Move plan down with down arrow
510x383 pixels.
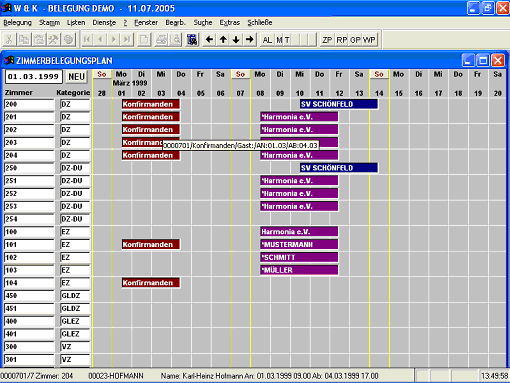click(x=236, y=40)
